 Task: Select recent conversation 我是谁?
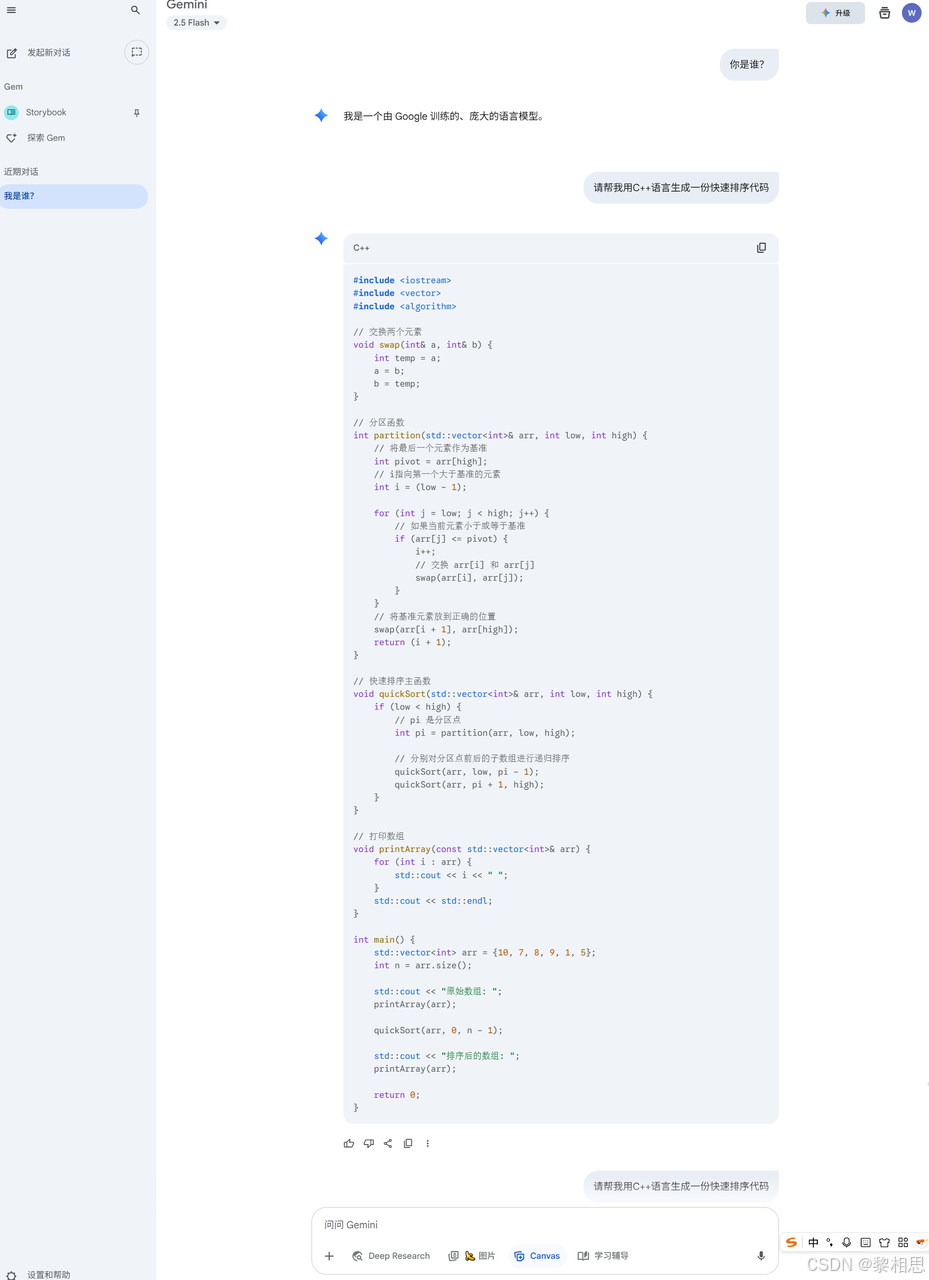[x=74, y=196]
